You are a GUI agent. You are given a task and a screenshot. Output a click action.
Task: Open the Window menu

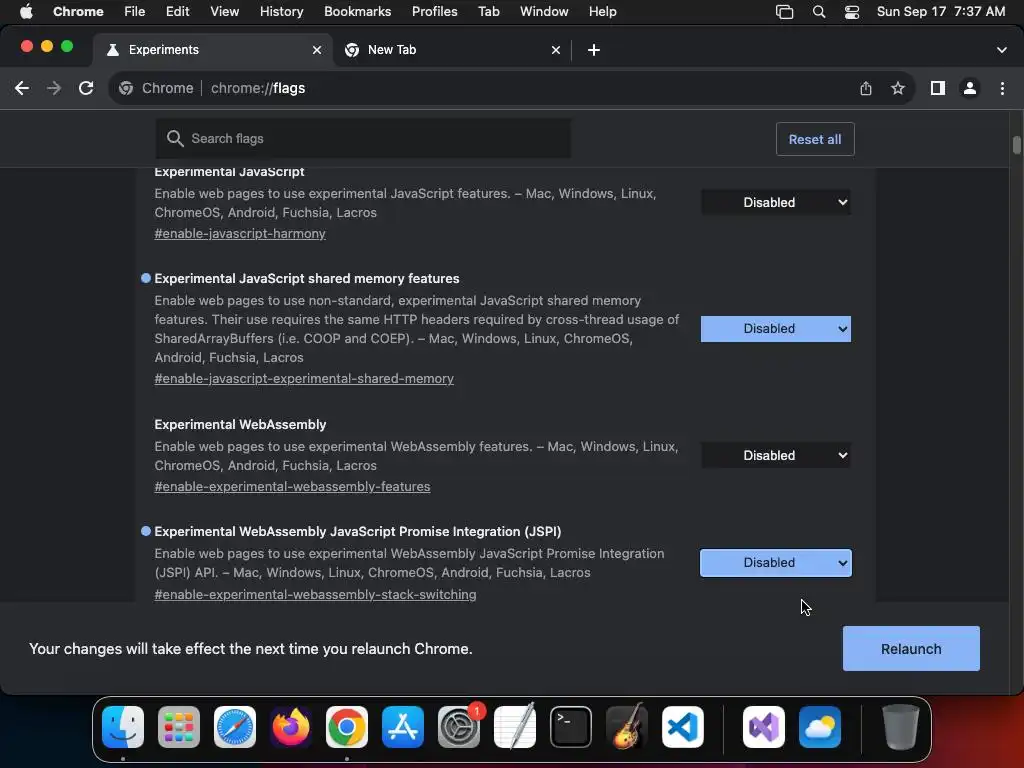pyautogui.click(x=544, y=12)
